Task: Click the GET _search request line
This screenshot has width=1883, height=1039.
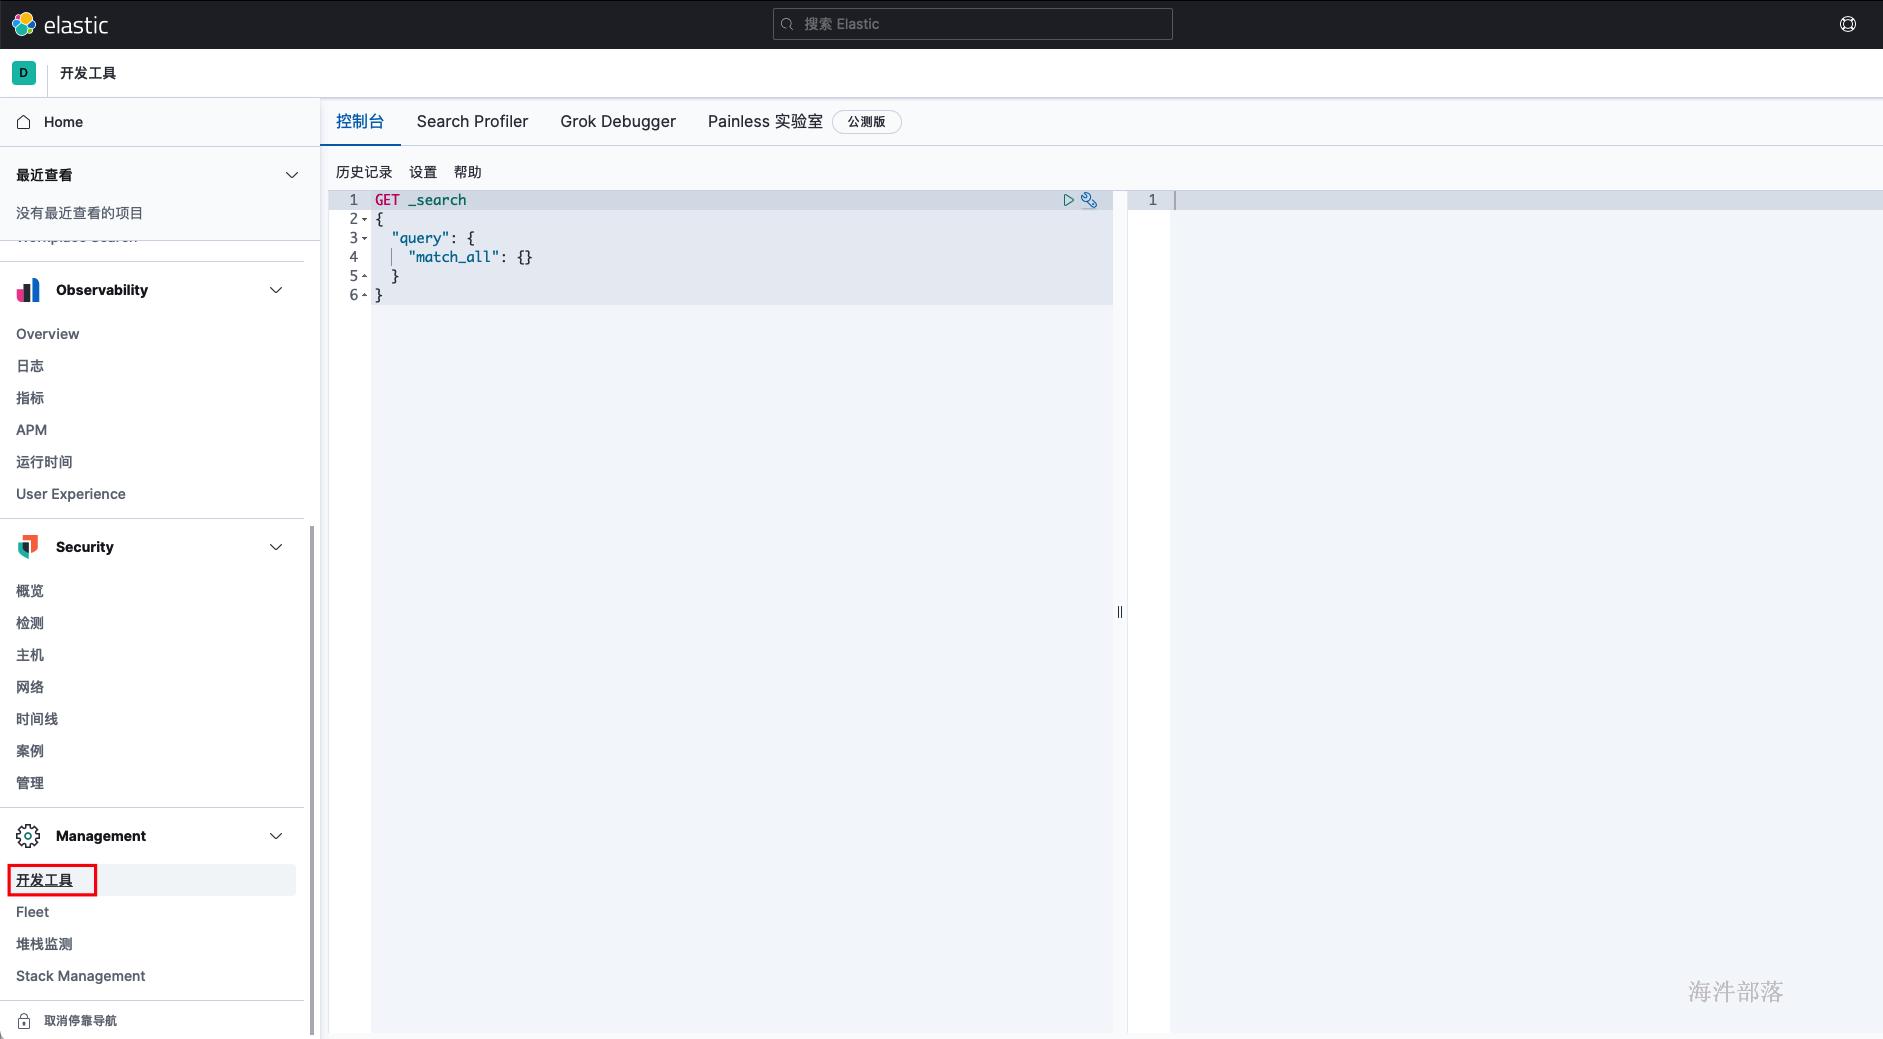Action: click(x=420, y=200)
